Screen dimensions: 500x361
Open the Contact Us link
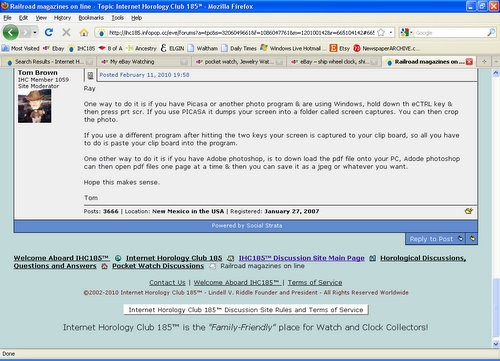pos(167,283)
